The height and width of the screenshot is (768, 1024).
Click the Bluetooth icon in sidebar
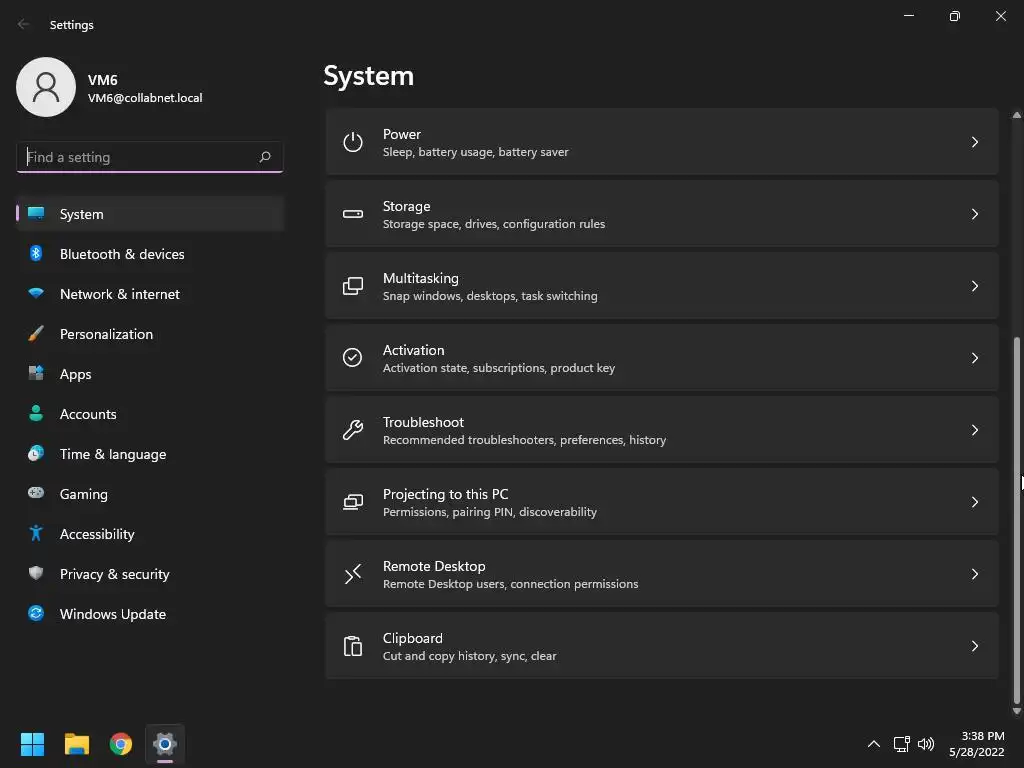tap(36, 254)
